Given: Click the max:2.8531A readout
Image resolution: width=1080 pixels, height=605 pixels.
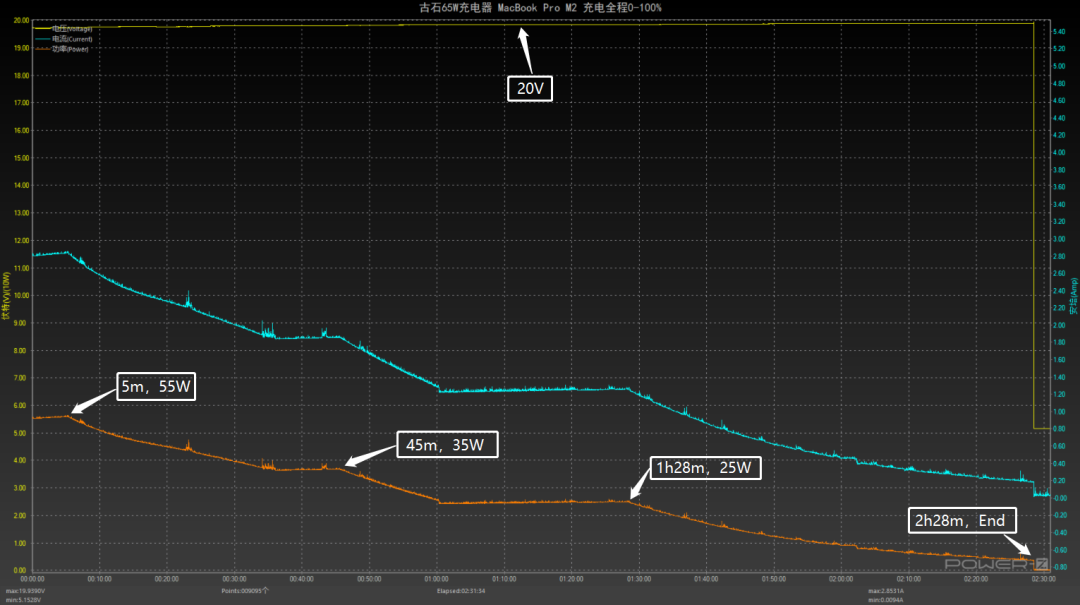Looking at the screenshot, I should (886, 591).
